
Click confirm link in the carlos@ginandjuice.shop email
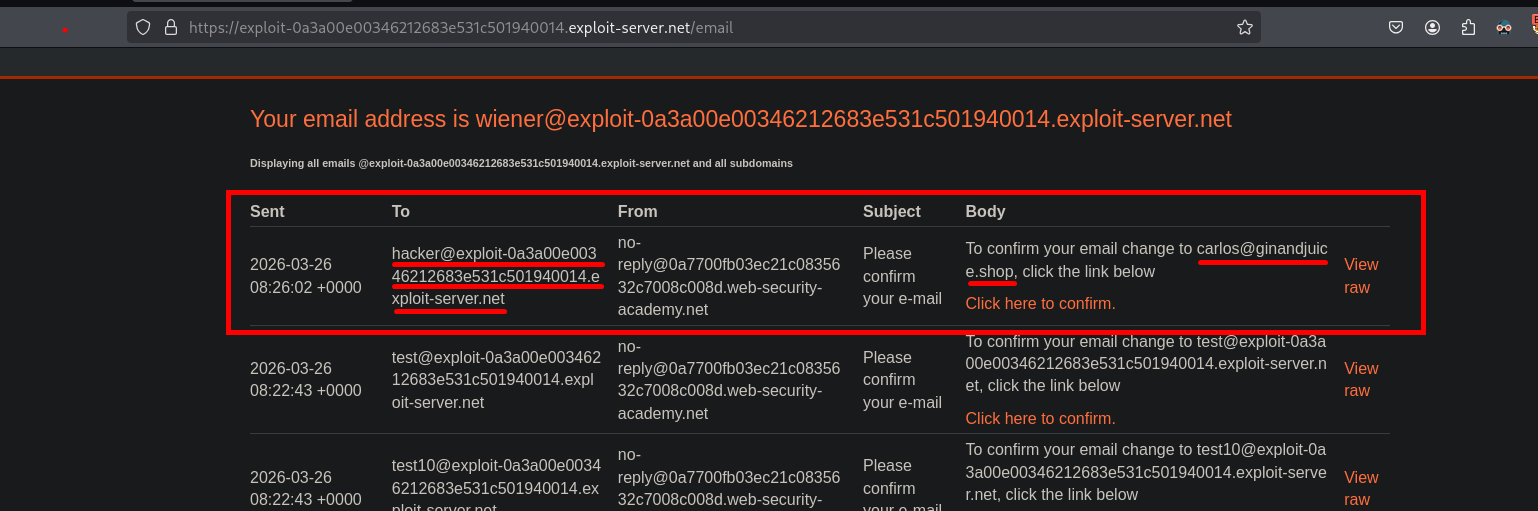click(1040, 303)
